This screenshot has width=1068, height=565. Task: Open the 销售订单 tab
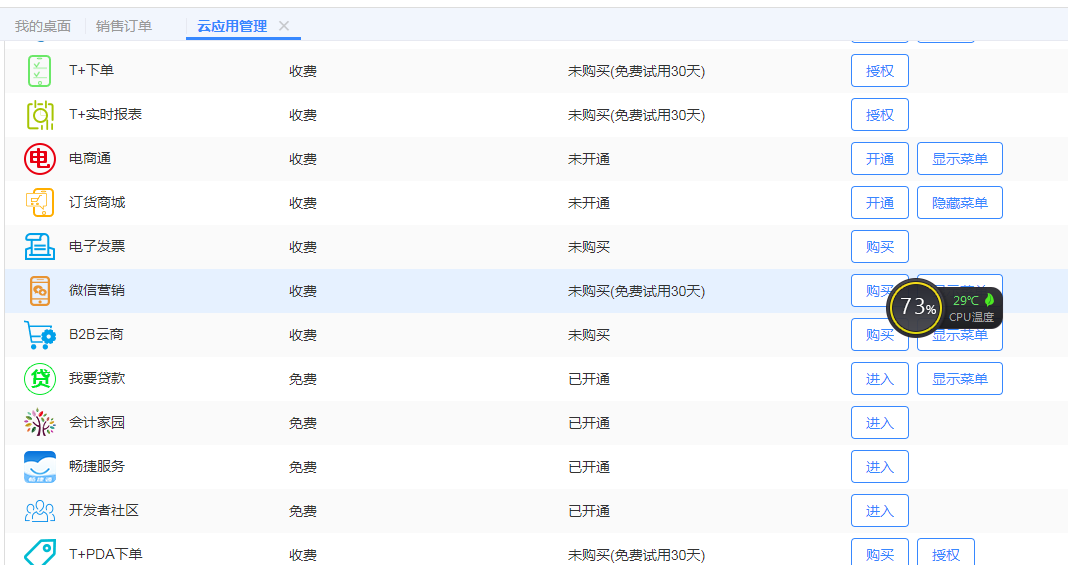click(124, 26)
